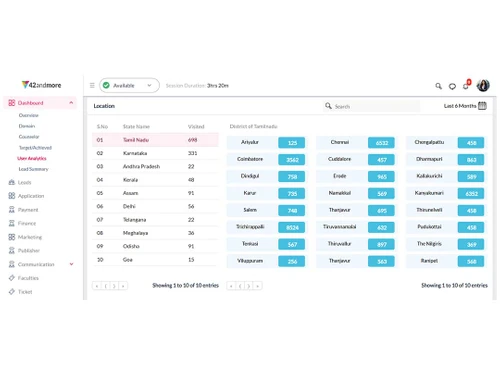This screenshot has height=375, width=500.
Task: Go to next page in district table
Action: coord(248,286)
